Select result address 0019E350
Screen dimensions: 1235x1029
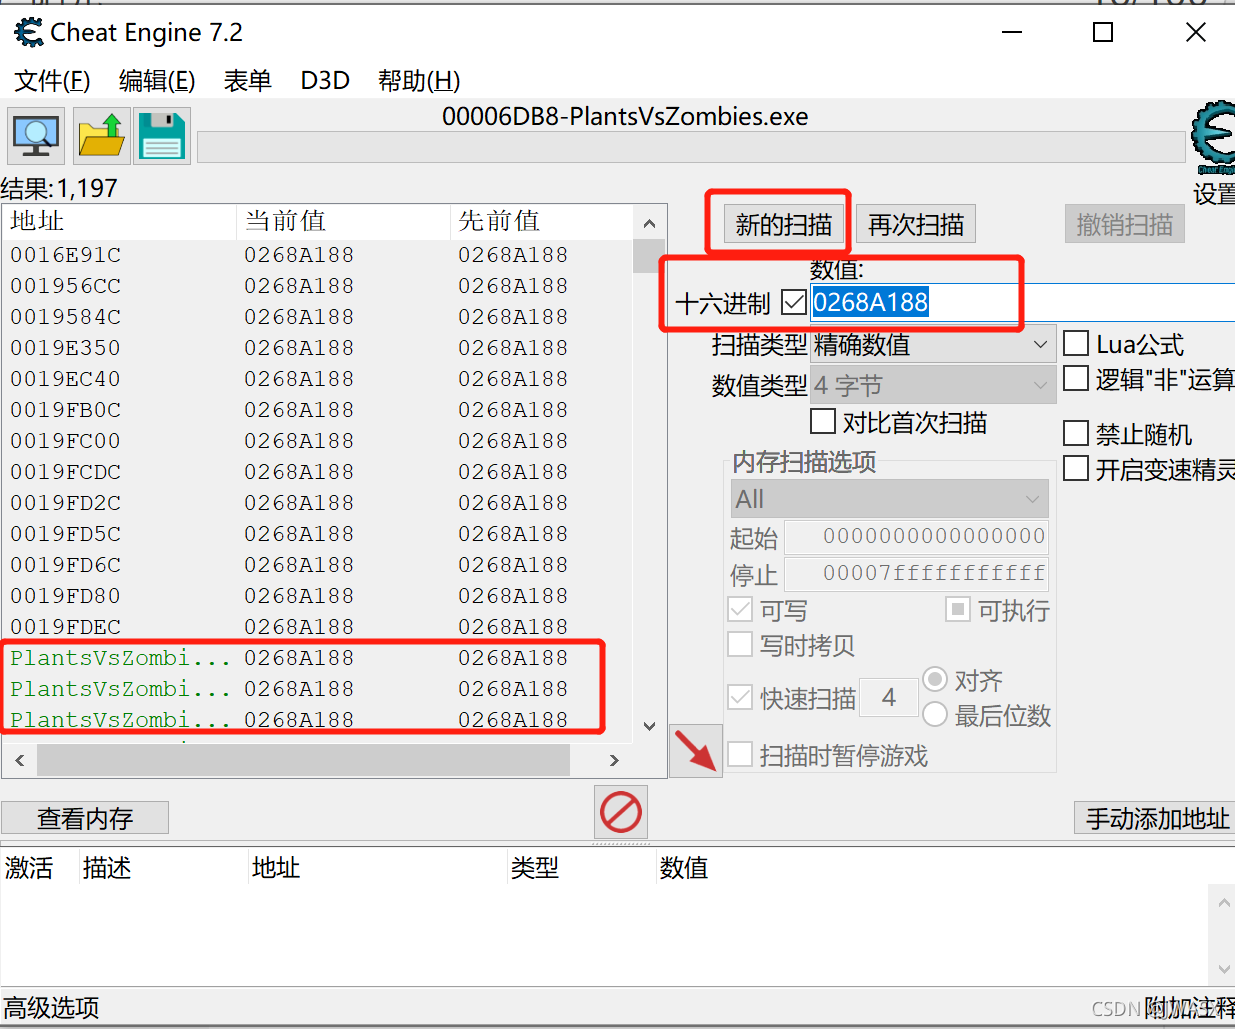click(66, 348)
